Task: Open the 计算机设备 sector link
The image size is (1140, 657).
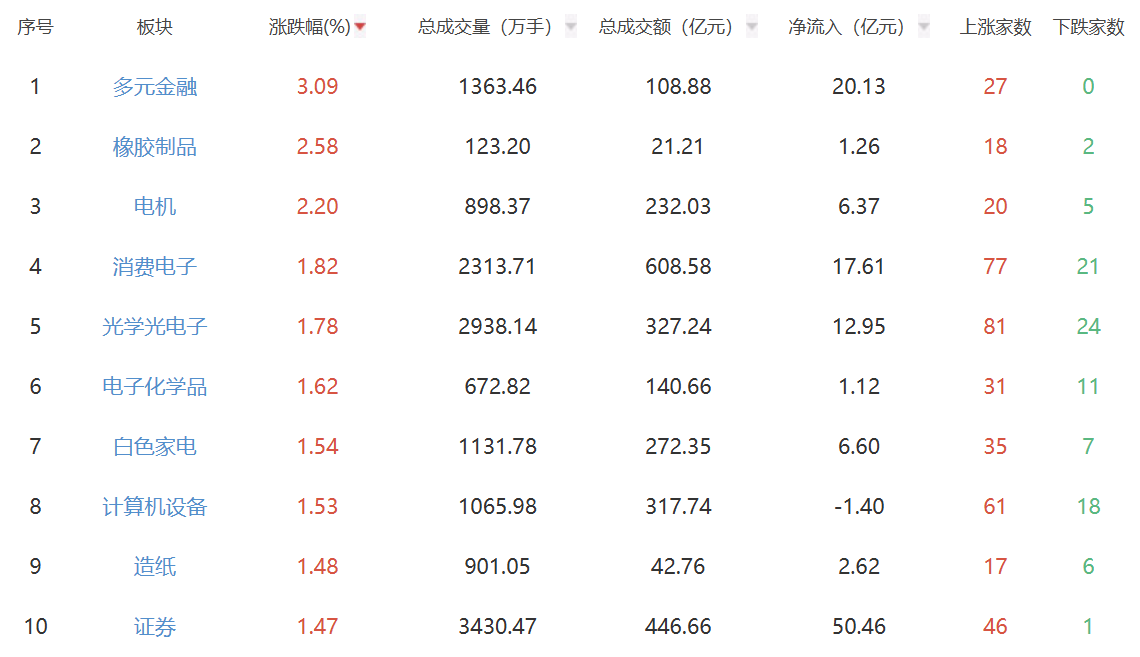Action: 155,507
